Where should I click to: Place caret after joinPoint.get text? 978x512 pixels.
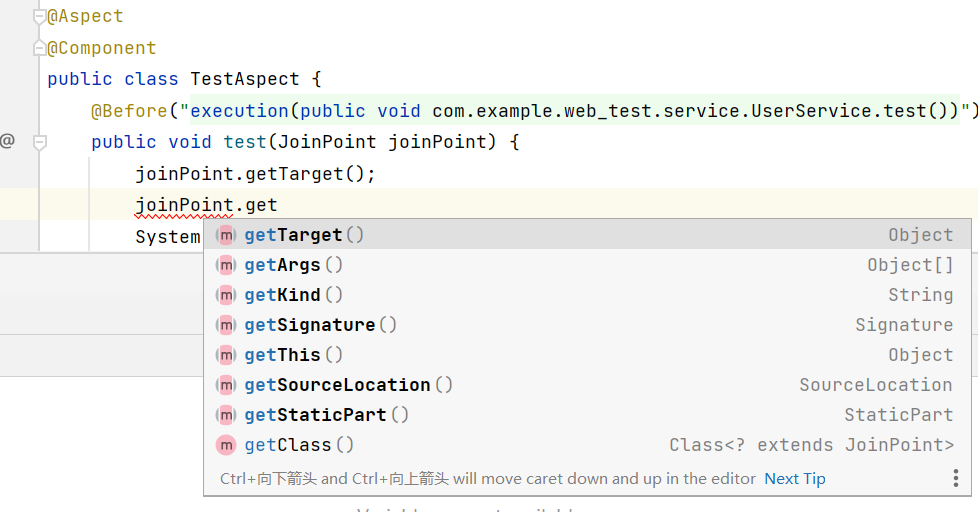(278, 205)
